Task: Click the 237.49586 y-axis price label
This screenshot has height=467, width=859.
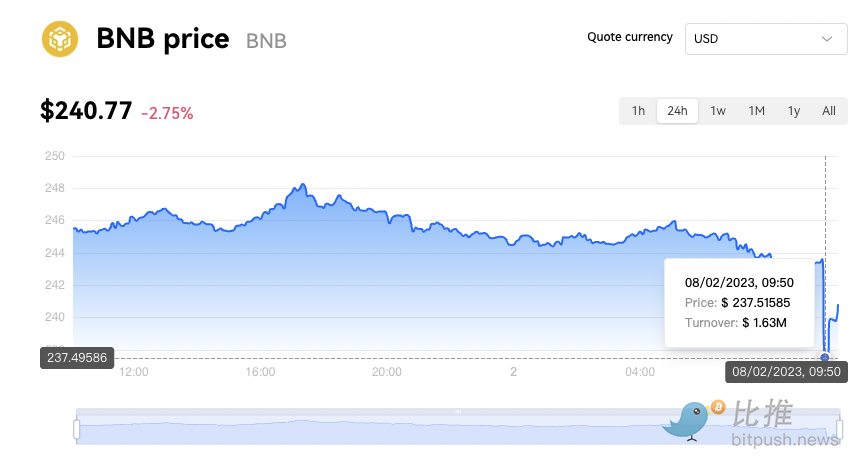Action: point(77,357)
